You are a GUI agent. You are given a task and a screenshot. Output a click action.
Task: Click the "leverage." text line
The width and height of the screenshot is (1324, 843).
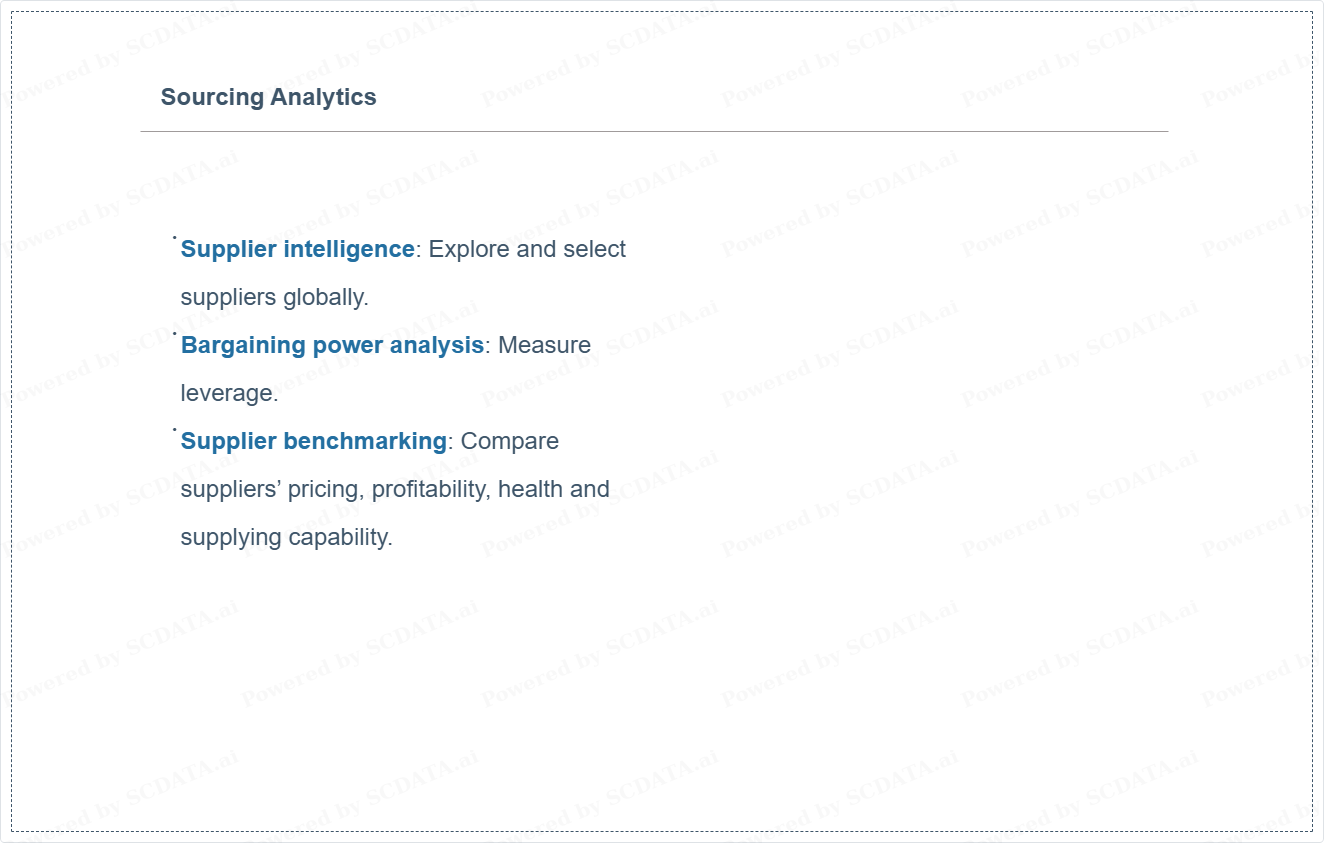pyautogui.click(x=229, y=393)
